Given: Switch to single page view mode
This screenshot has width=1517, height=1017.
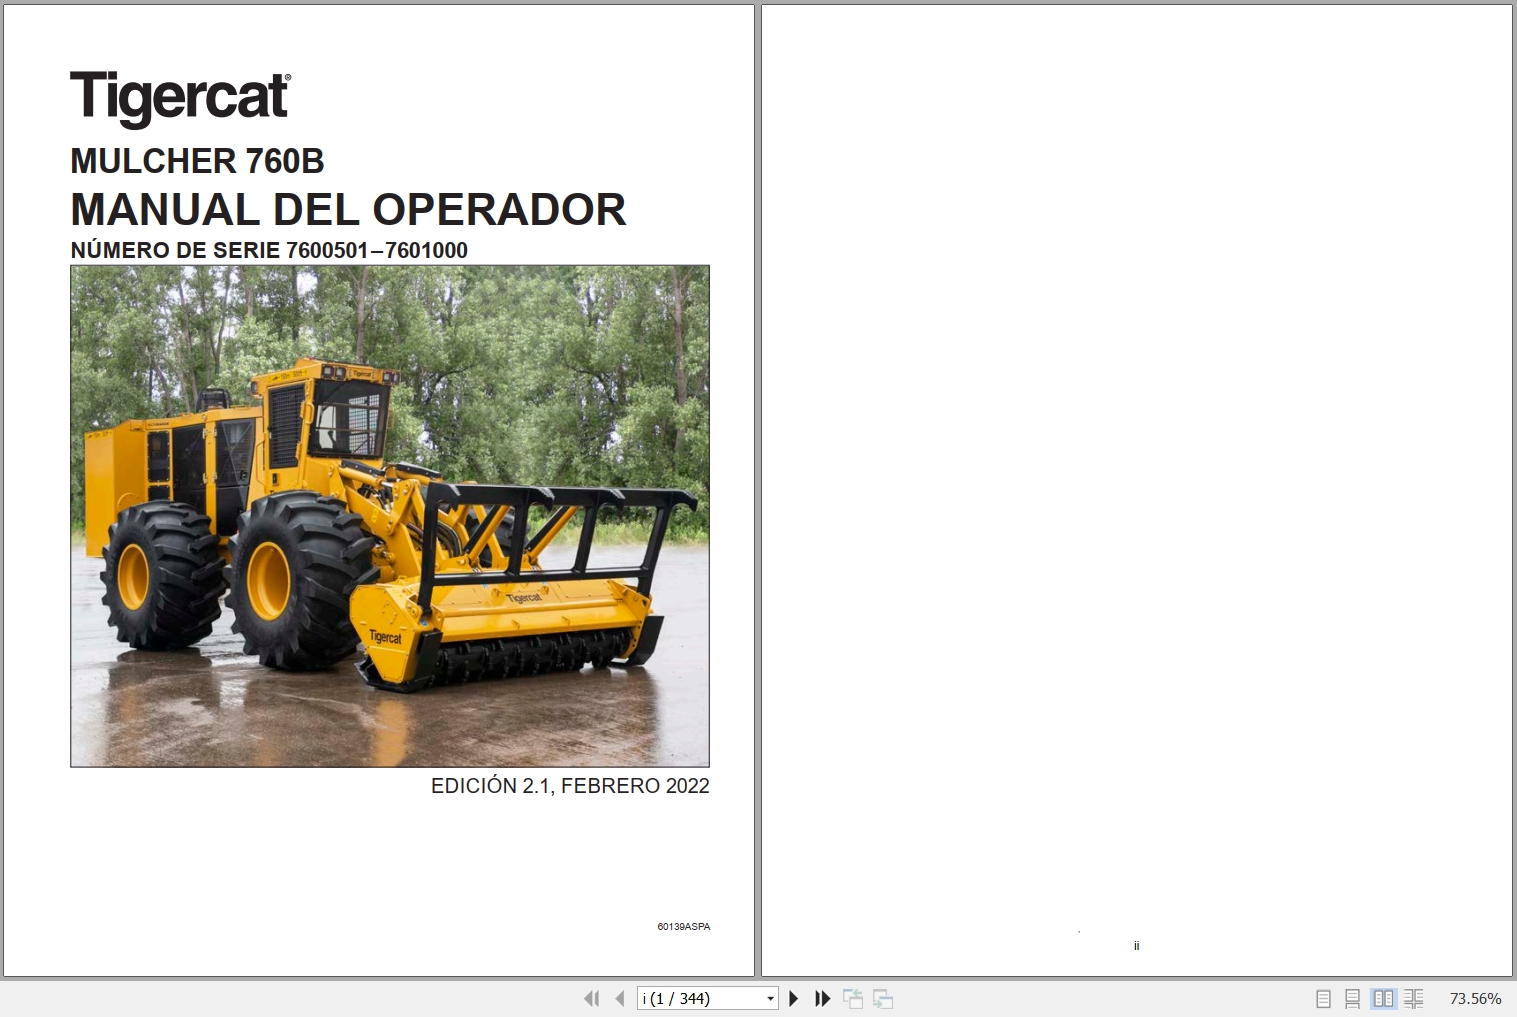Looking at the screenshot, I should (1322, 998).
